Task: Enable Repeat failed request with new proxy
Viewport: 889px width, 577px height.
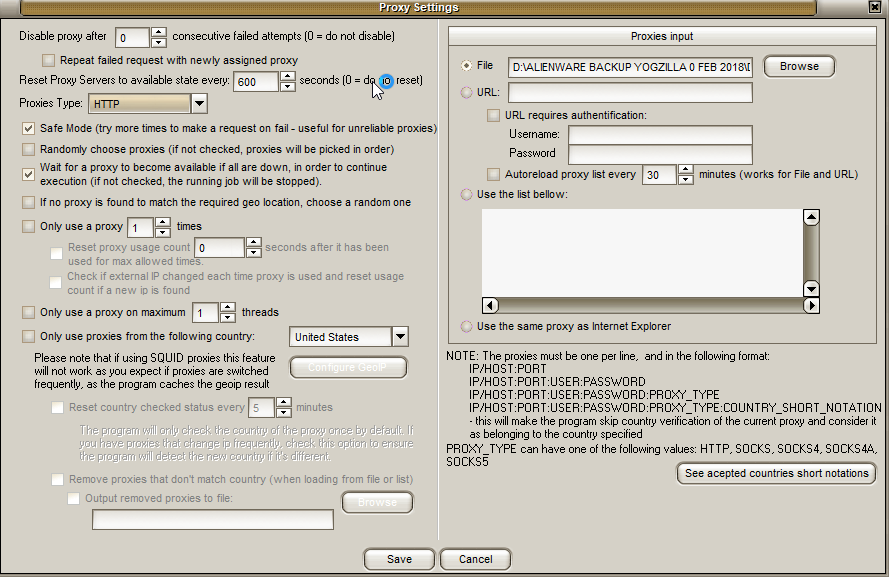Action: click(x=49, y=60)
